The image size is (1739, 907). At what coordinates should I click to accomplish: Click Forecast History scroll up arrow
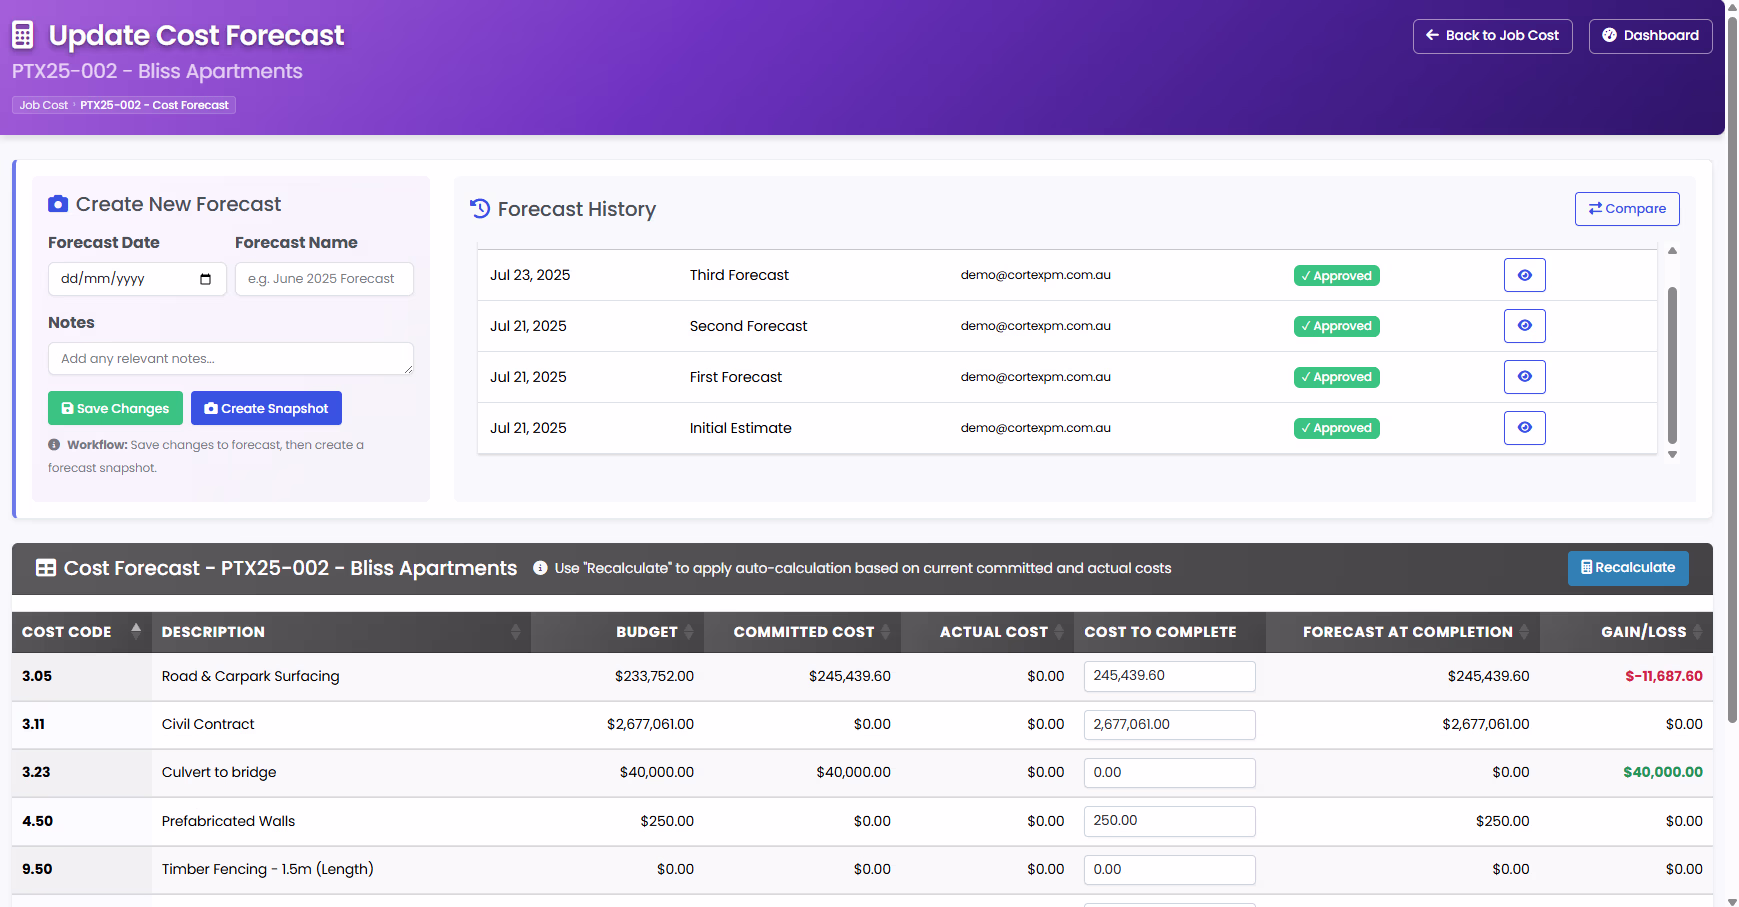click(1672, 251)
